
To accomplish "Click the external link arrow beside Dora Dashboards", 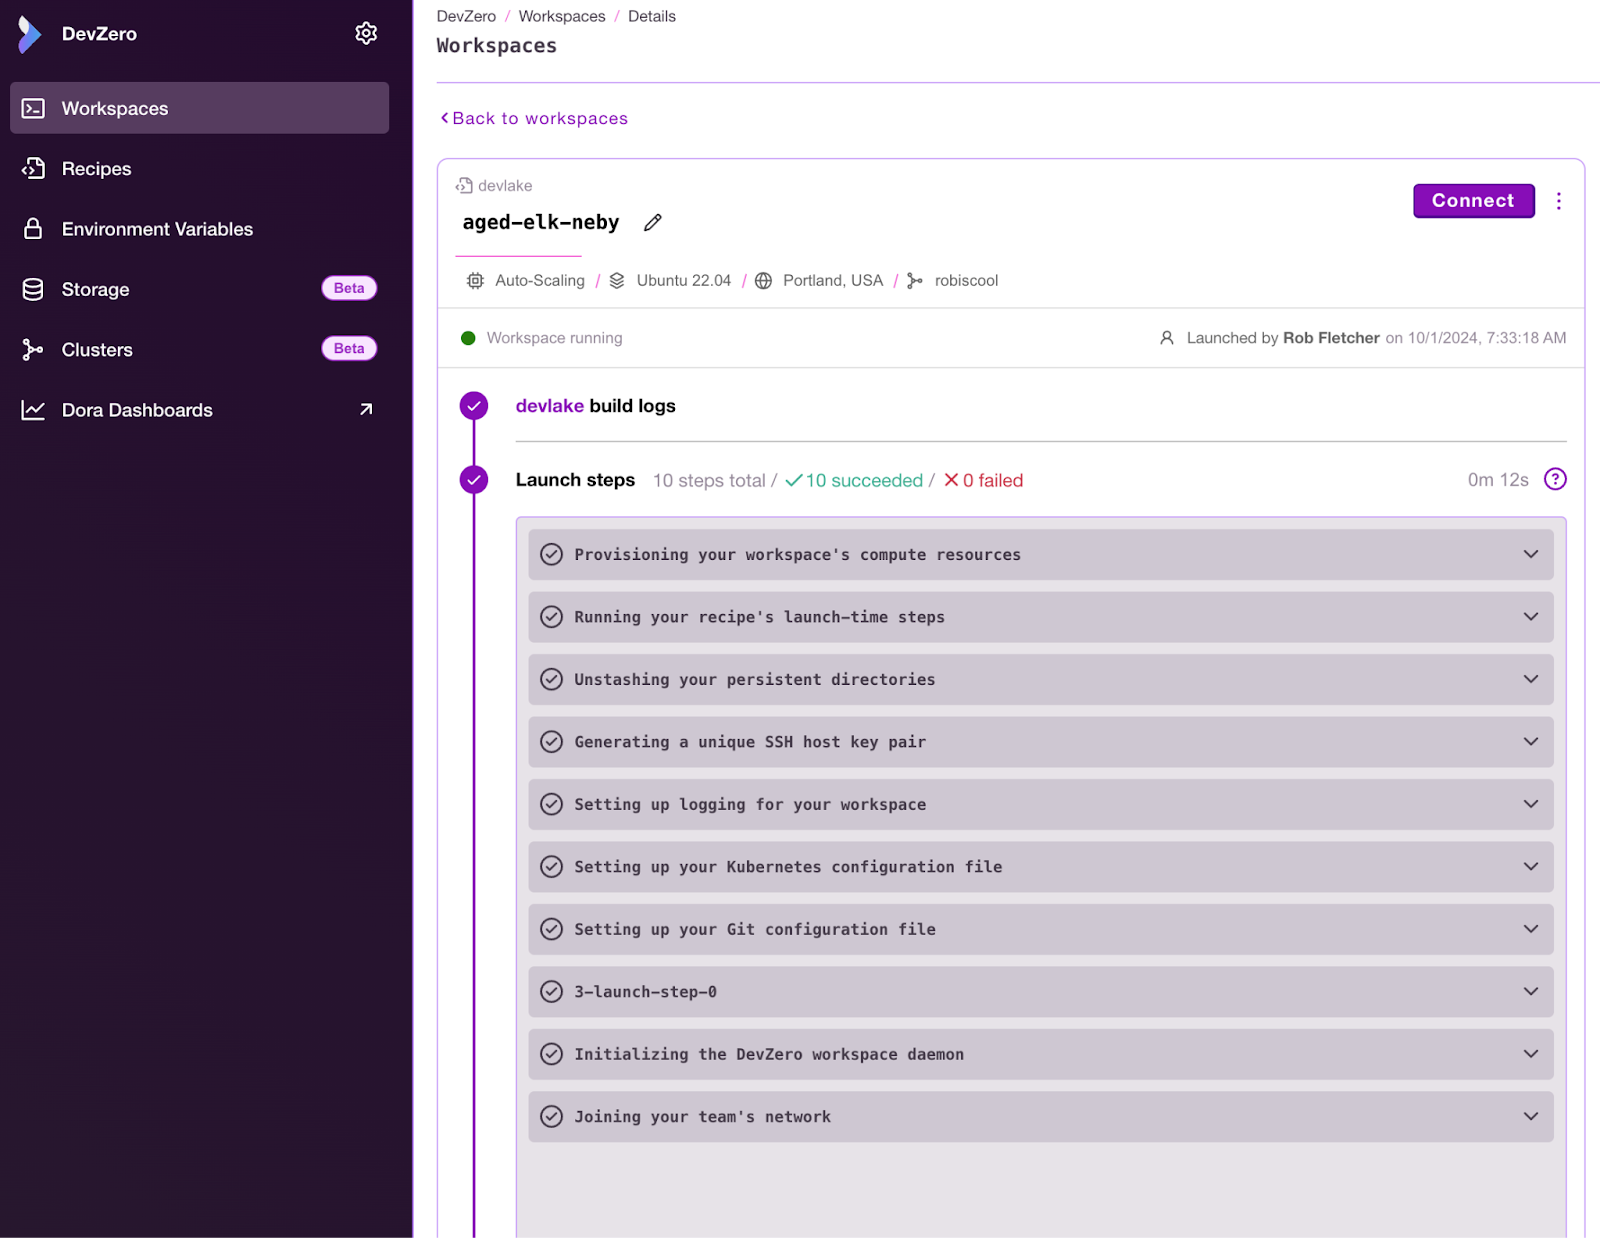I will click(366, 409).
